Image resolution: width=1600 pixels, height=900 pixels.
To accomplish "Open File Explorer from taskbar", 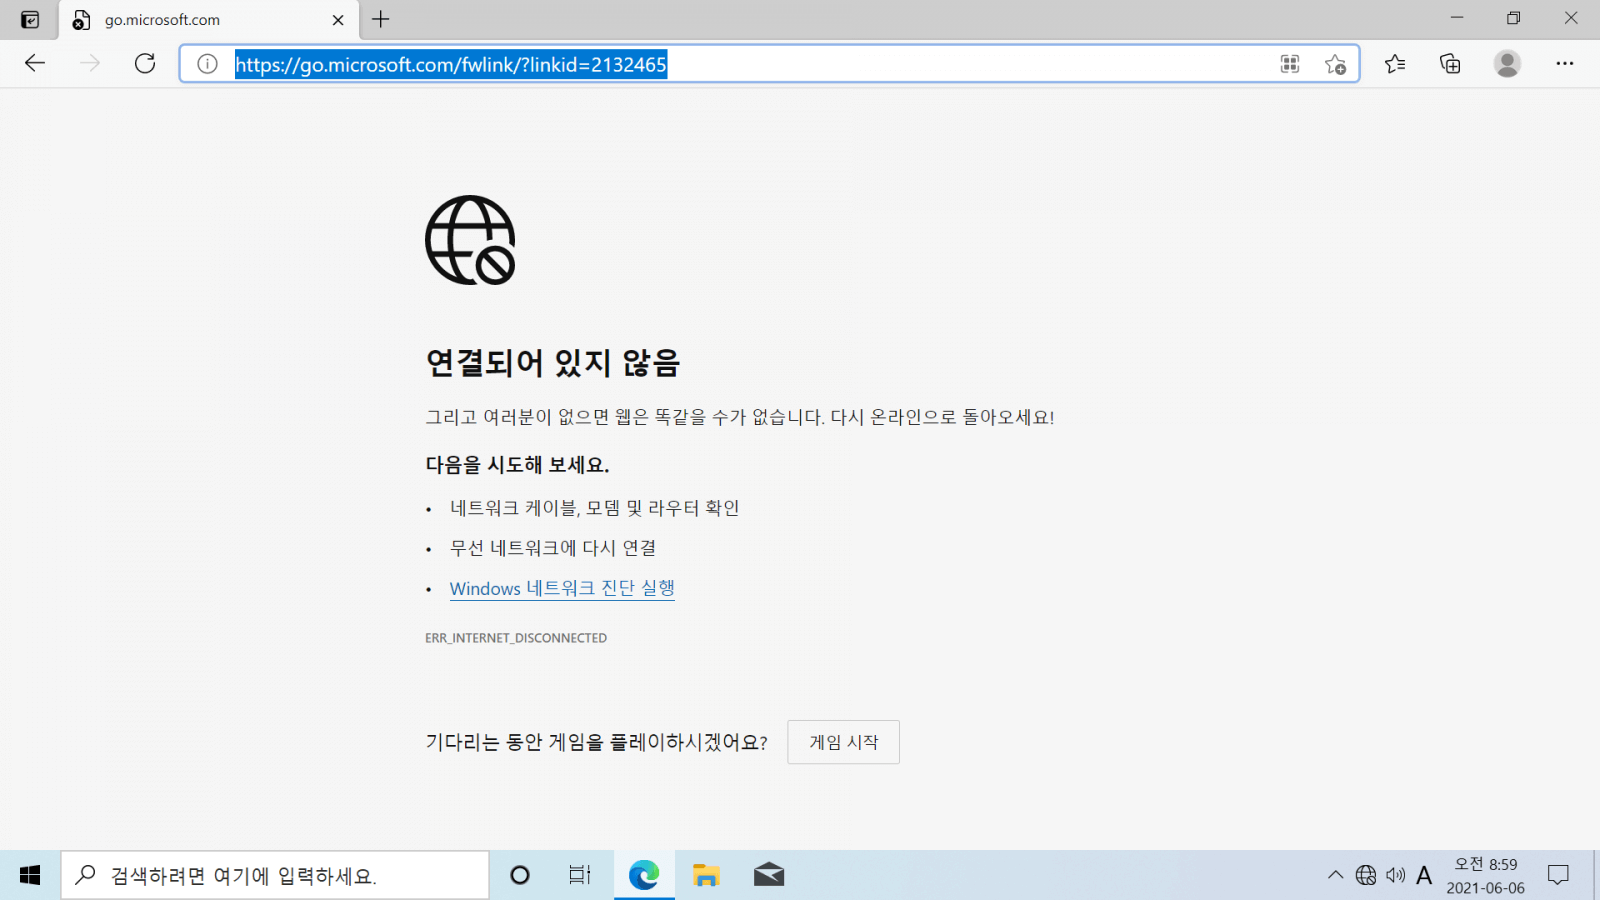I will 706,875.
